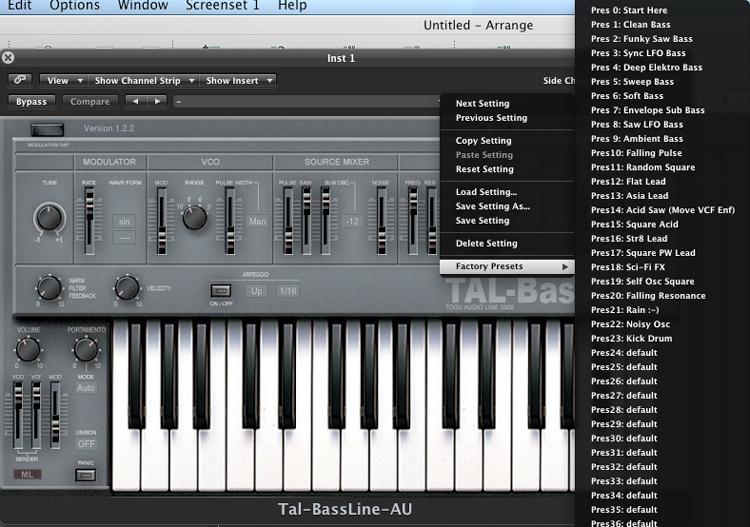Viewport: 750px width, 527px height.
Task: Open the preset name dropdown field
Action: click(306, 101)
